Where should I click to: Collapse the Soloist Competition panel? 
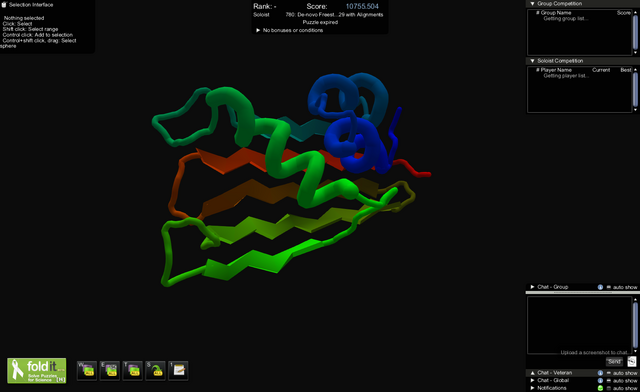point(532,60)
